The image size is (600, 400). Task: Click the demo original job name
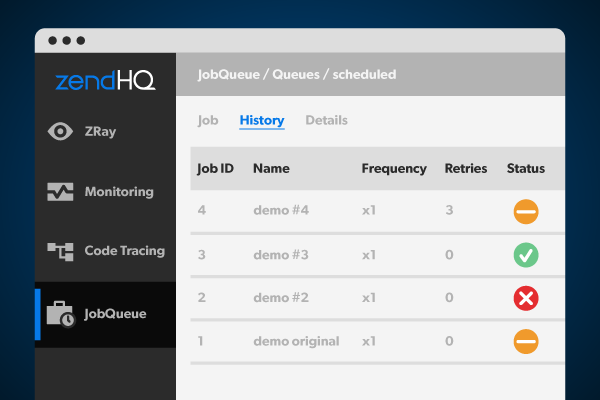(296, 341)
